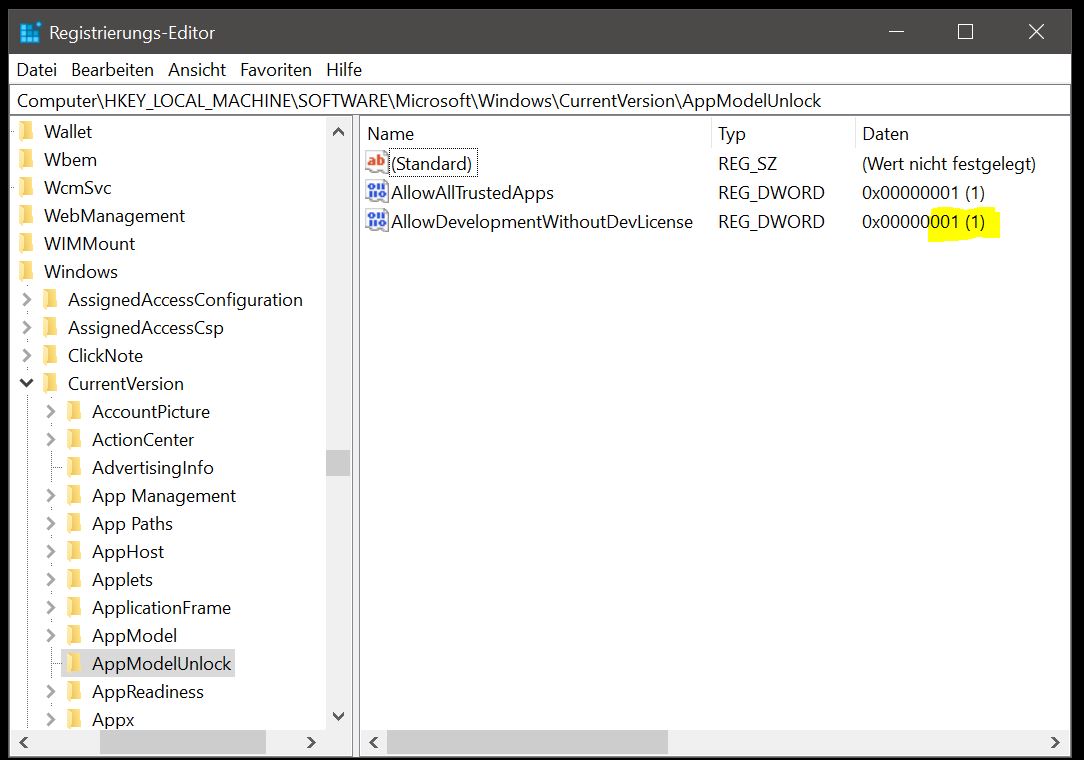1084x760 pixels.
Task: Click the values pane horizontal scrollbar thumb
Action: [x=527, y=742]
